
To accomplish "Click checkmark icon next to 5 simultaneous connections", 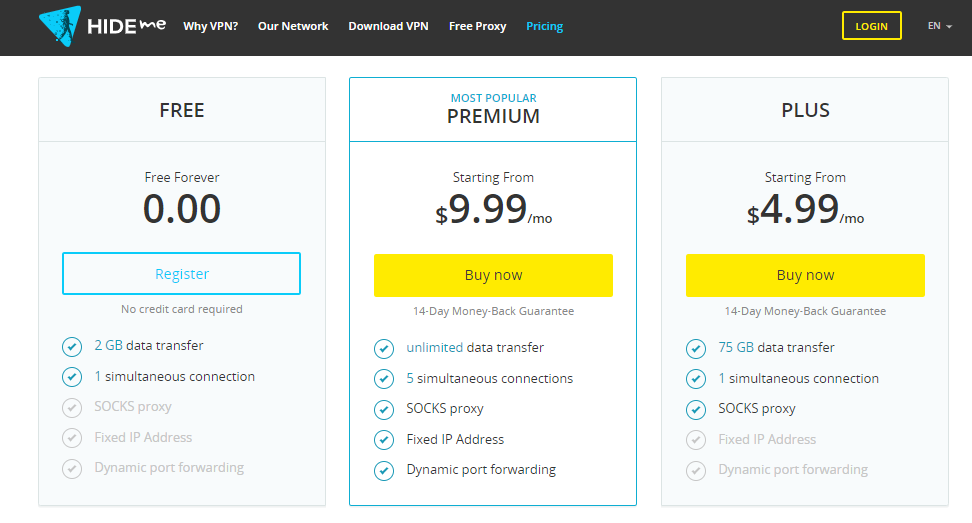I will 384,379.
